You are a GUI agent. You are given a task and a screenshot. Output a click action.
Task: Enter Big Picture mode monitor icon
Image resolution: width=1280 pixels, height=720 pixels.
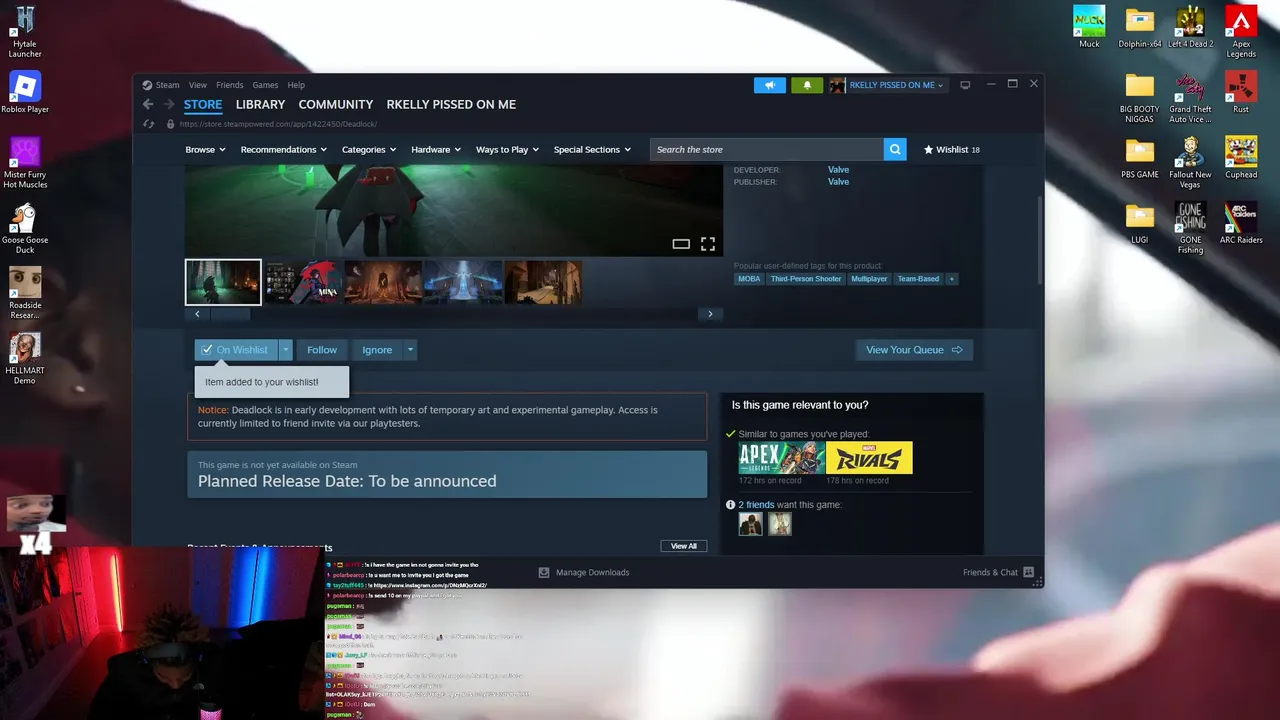(965, 85)
